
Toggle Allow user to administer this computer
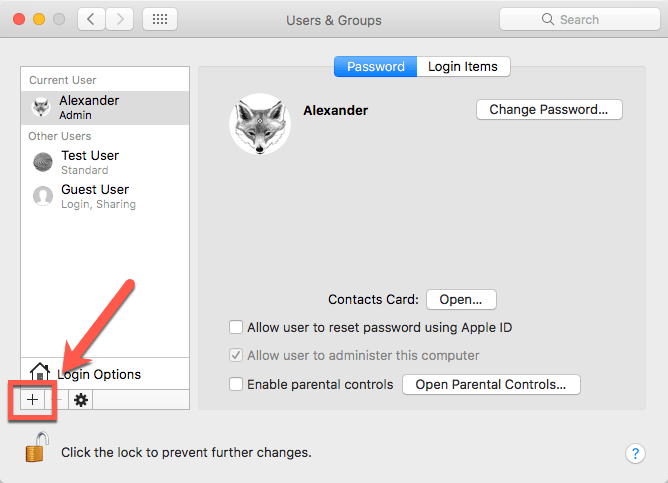236,355
